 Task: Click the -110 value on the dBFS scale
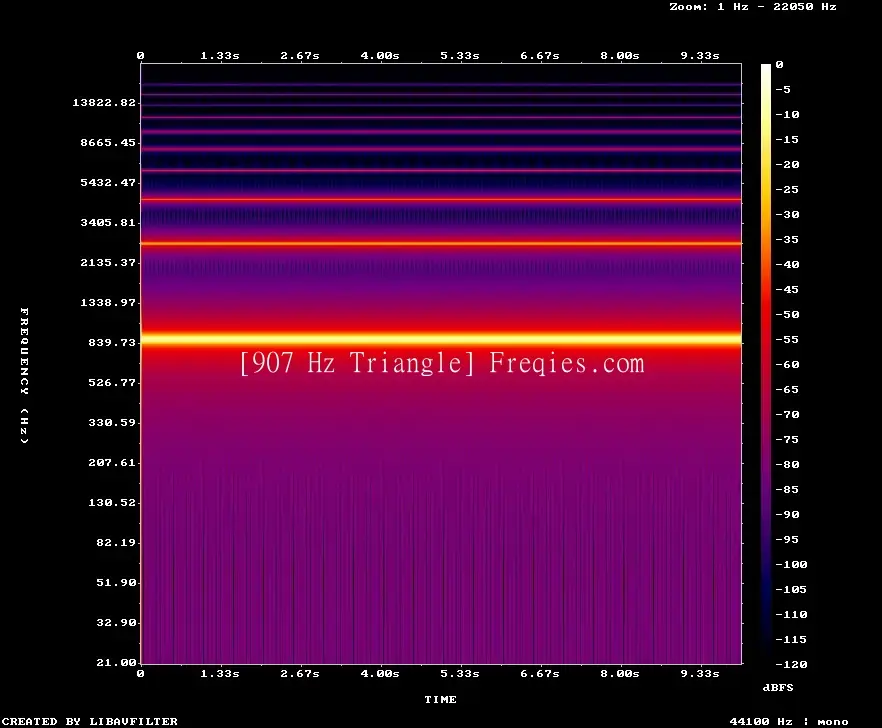[x=791, y=614]
